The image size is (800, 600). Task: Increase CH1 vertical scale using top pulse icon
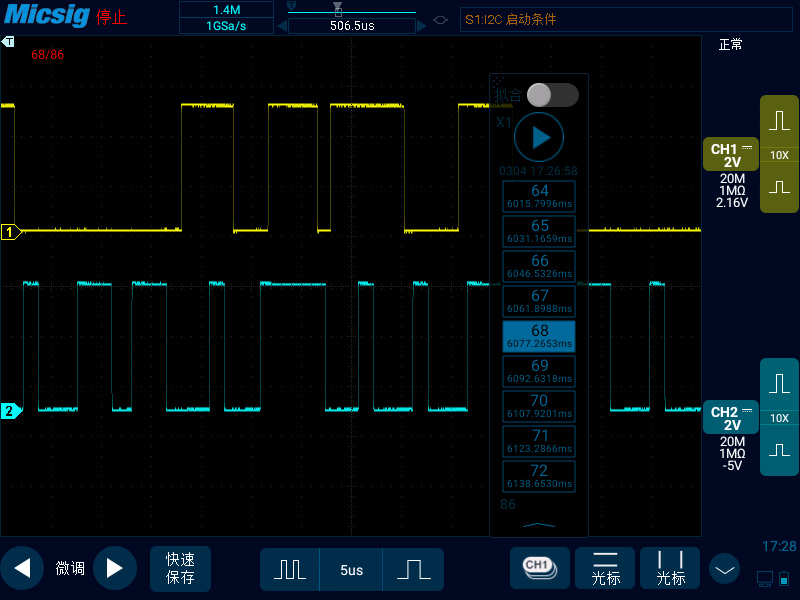coord(779,122)
